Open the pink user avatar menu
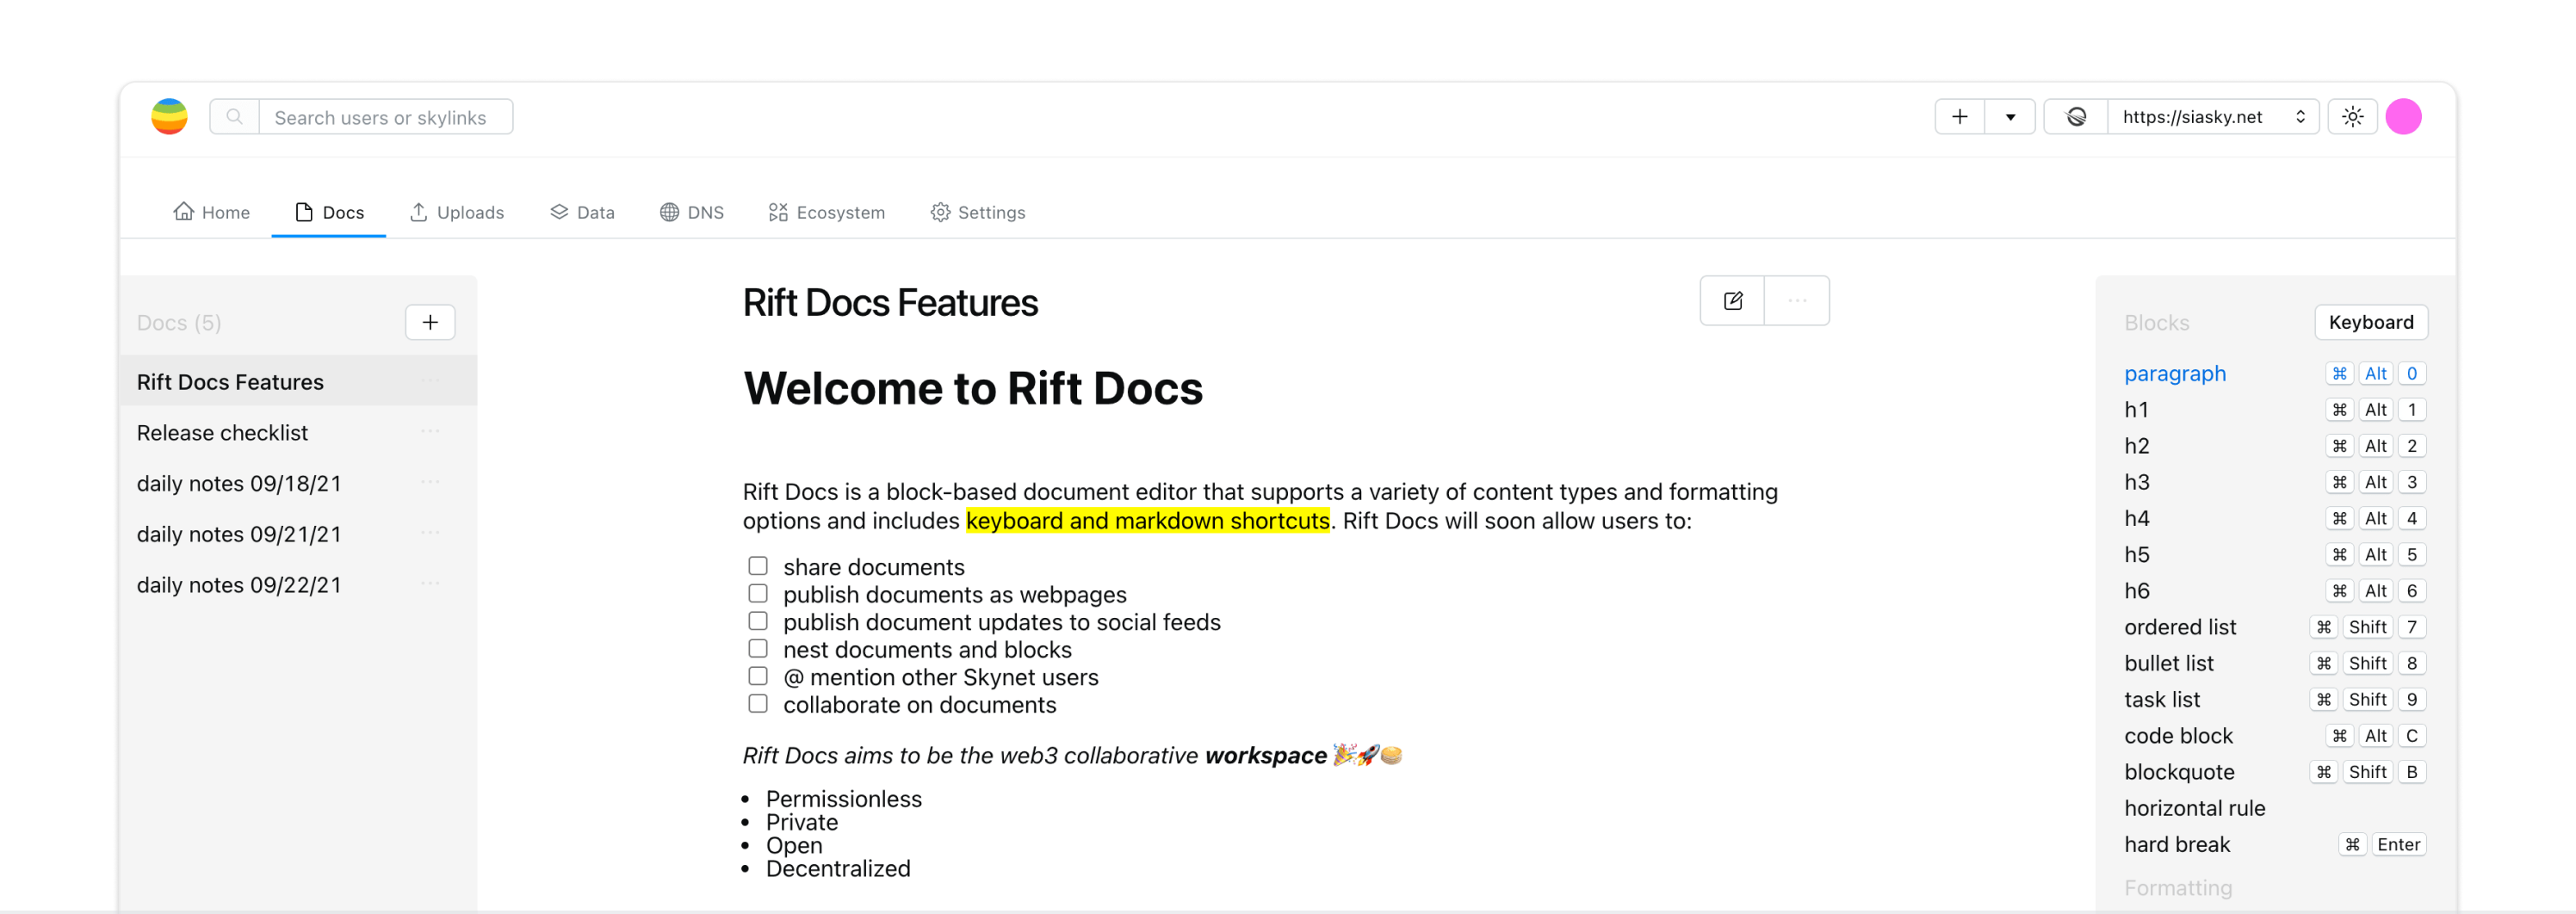This screenshot has height=914, width=2576. [x=2403, y=117]
